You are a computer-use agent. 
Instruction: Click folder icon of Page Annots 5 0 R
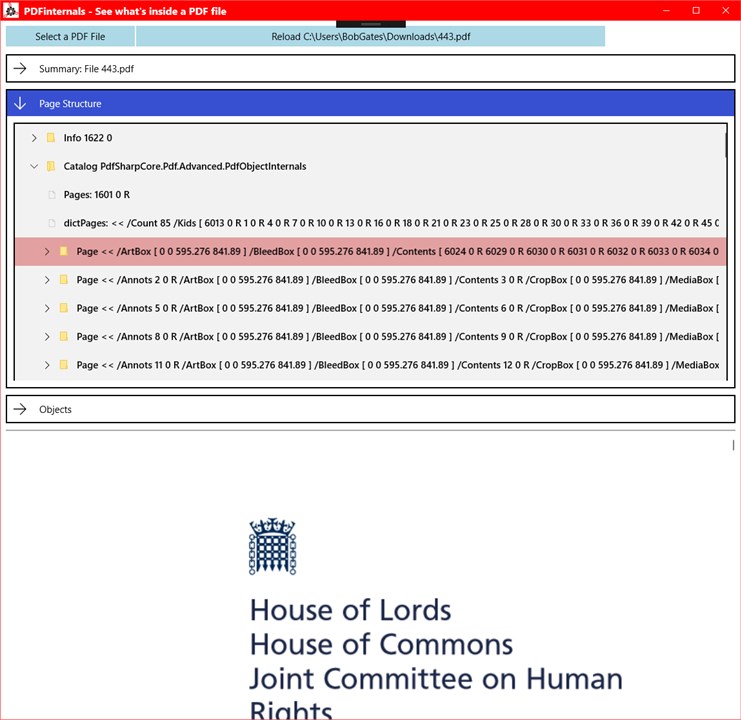[x=63, y=308]
